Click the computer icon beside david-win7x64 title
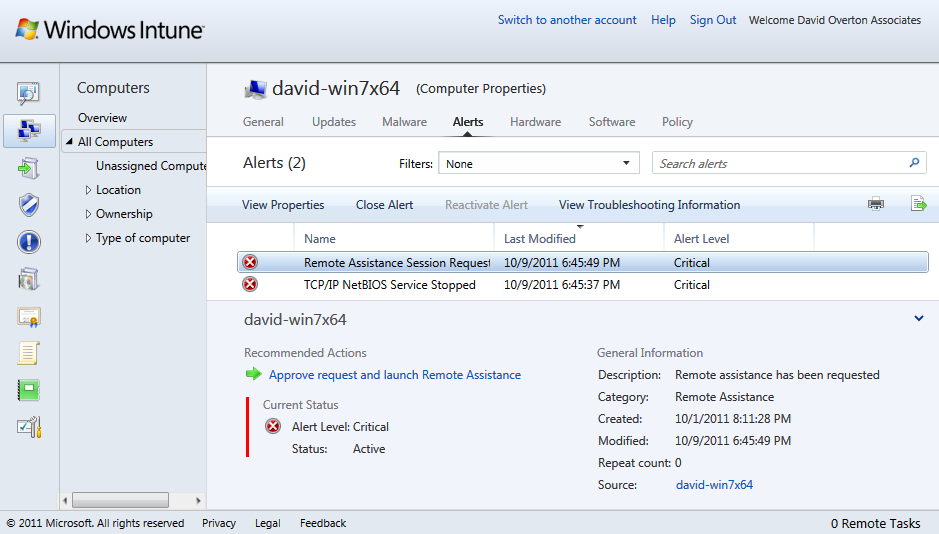This screenshot has width=939, height=534. click(x=256, y=89)
